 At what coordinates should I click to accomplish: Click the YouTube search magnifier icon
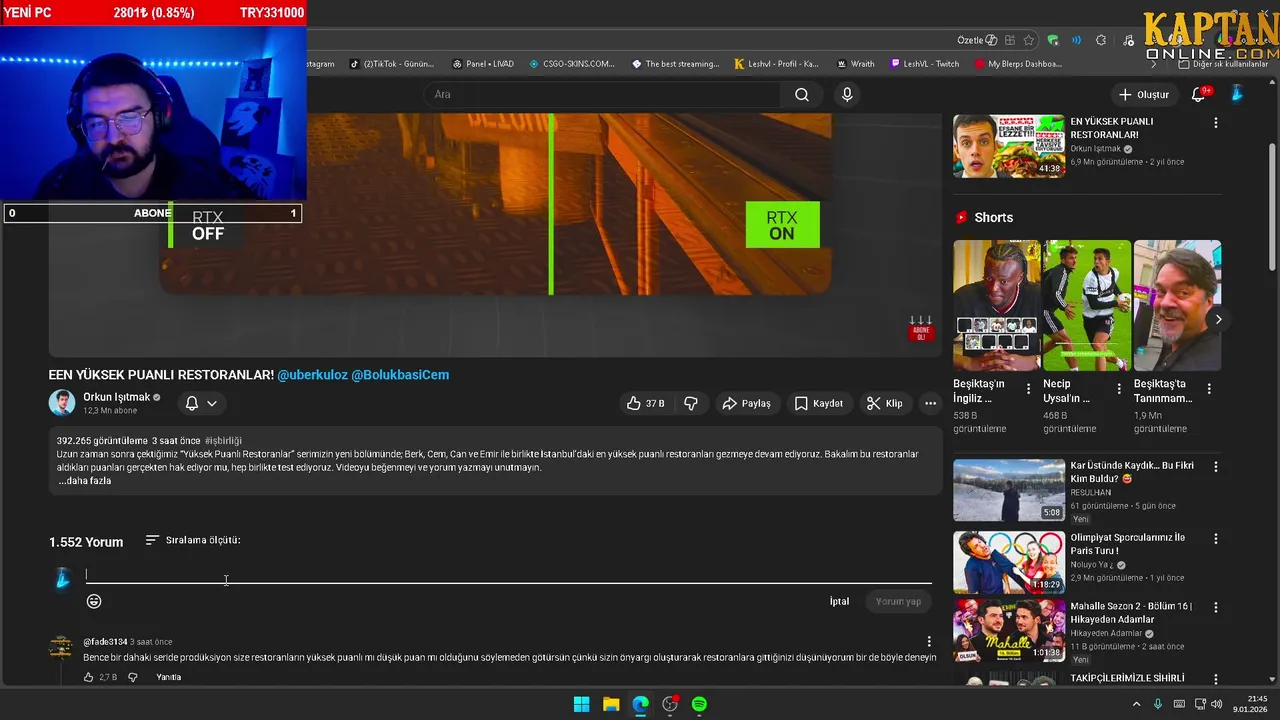[802, 94]
